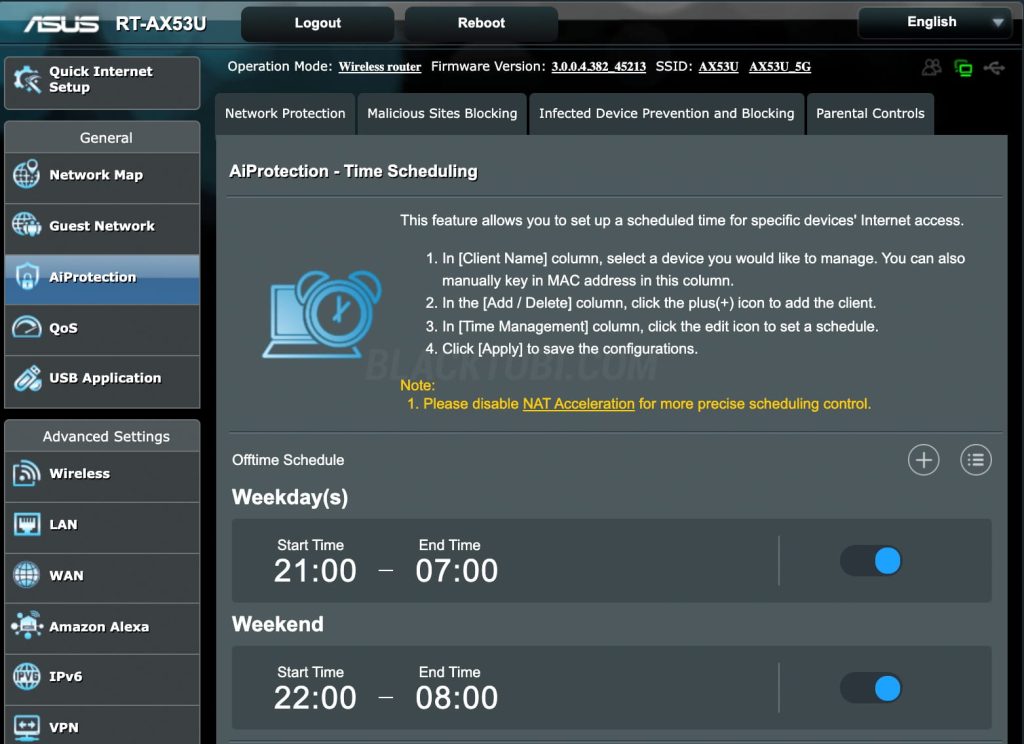Viewport: 1024px width, 744px height.
Task: Click the AX53U SSID link
Action: pyautogui.click(x=718, y=67)
